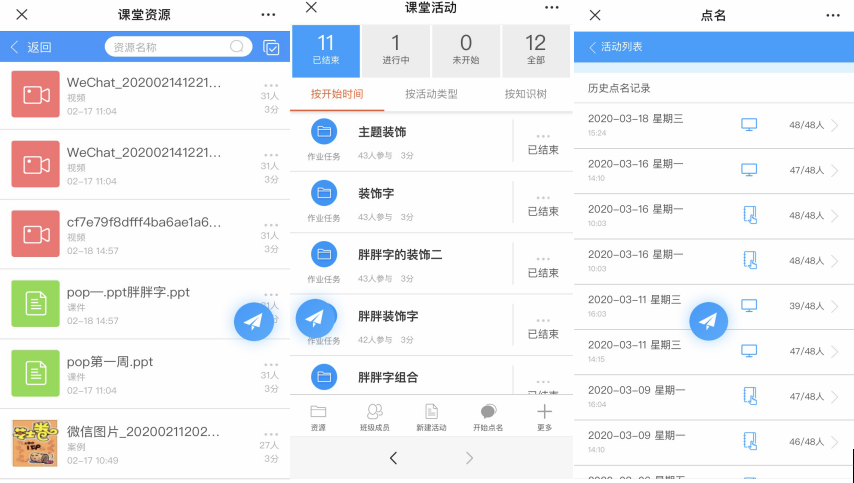Expand the 2020-03-18 星期三 attendance record chevron
Image resolution: width=854 pixels, height=483 pixels.
click(x=836, y=125)
